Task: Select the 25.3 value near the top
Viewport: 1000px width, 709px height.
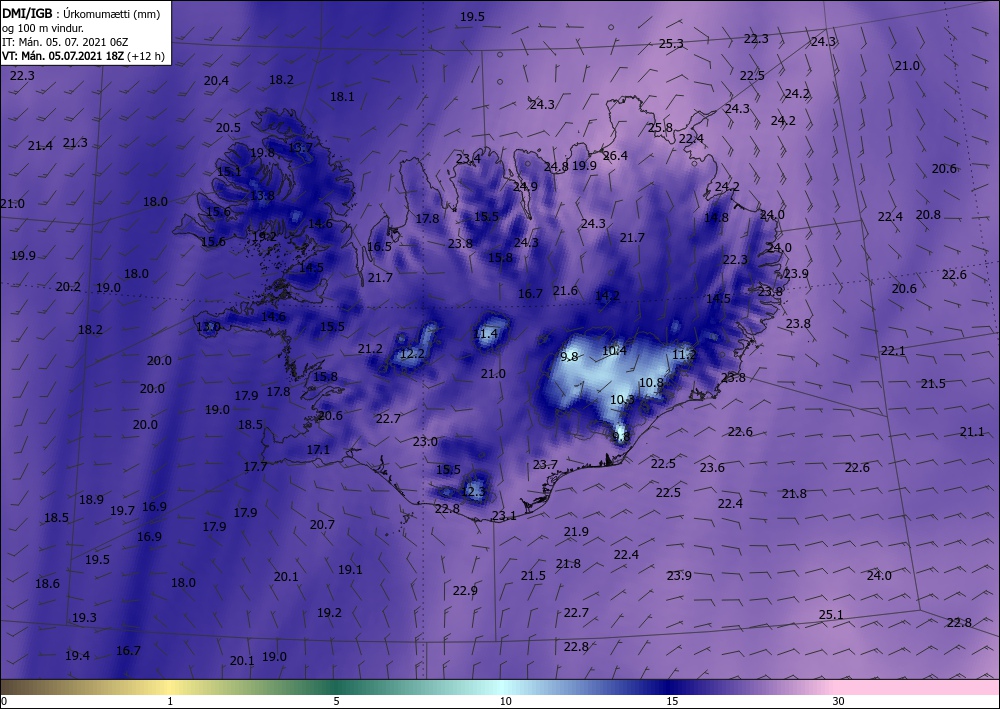Action: 671,43
